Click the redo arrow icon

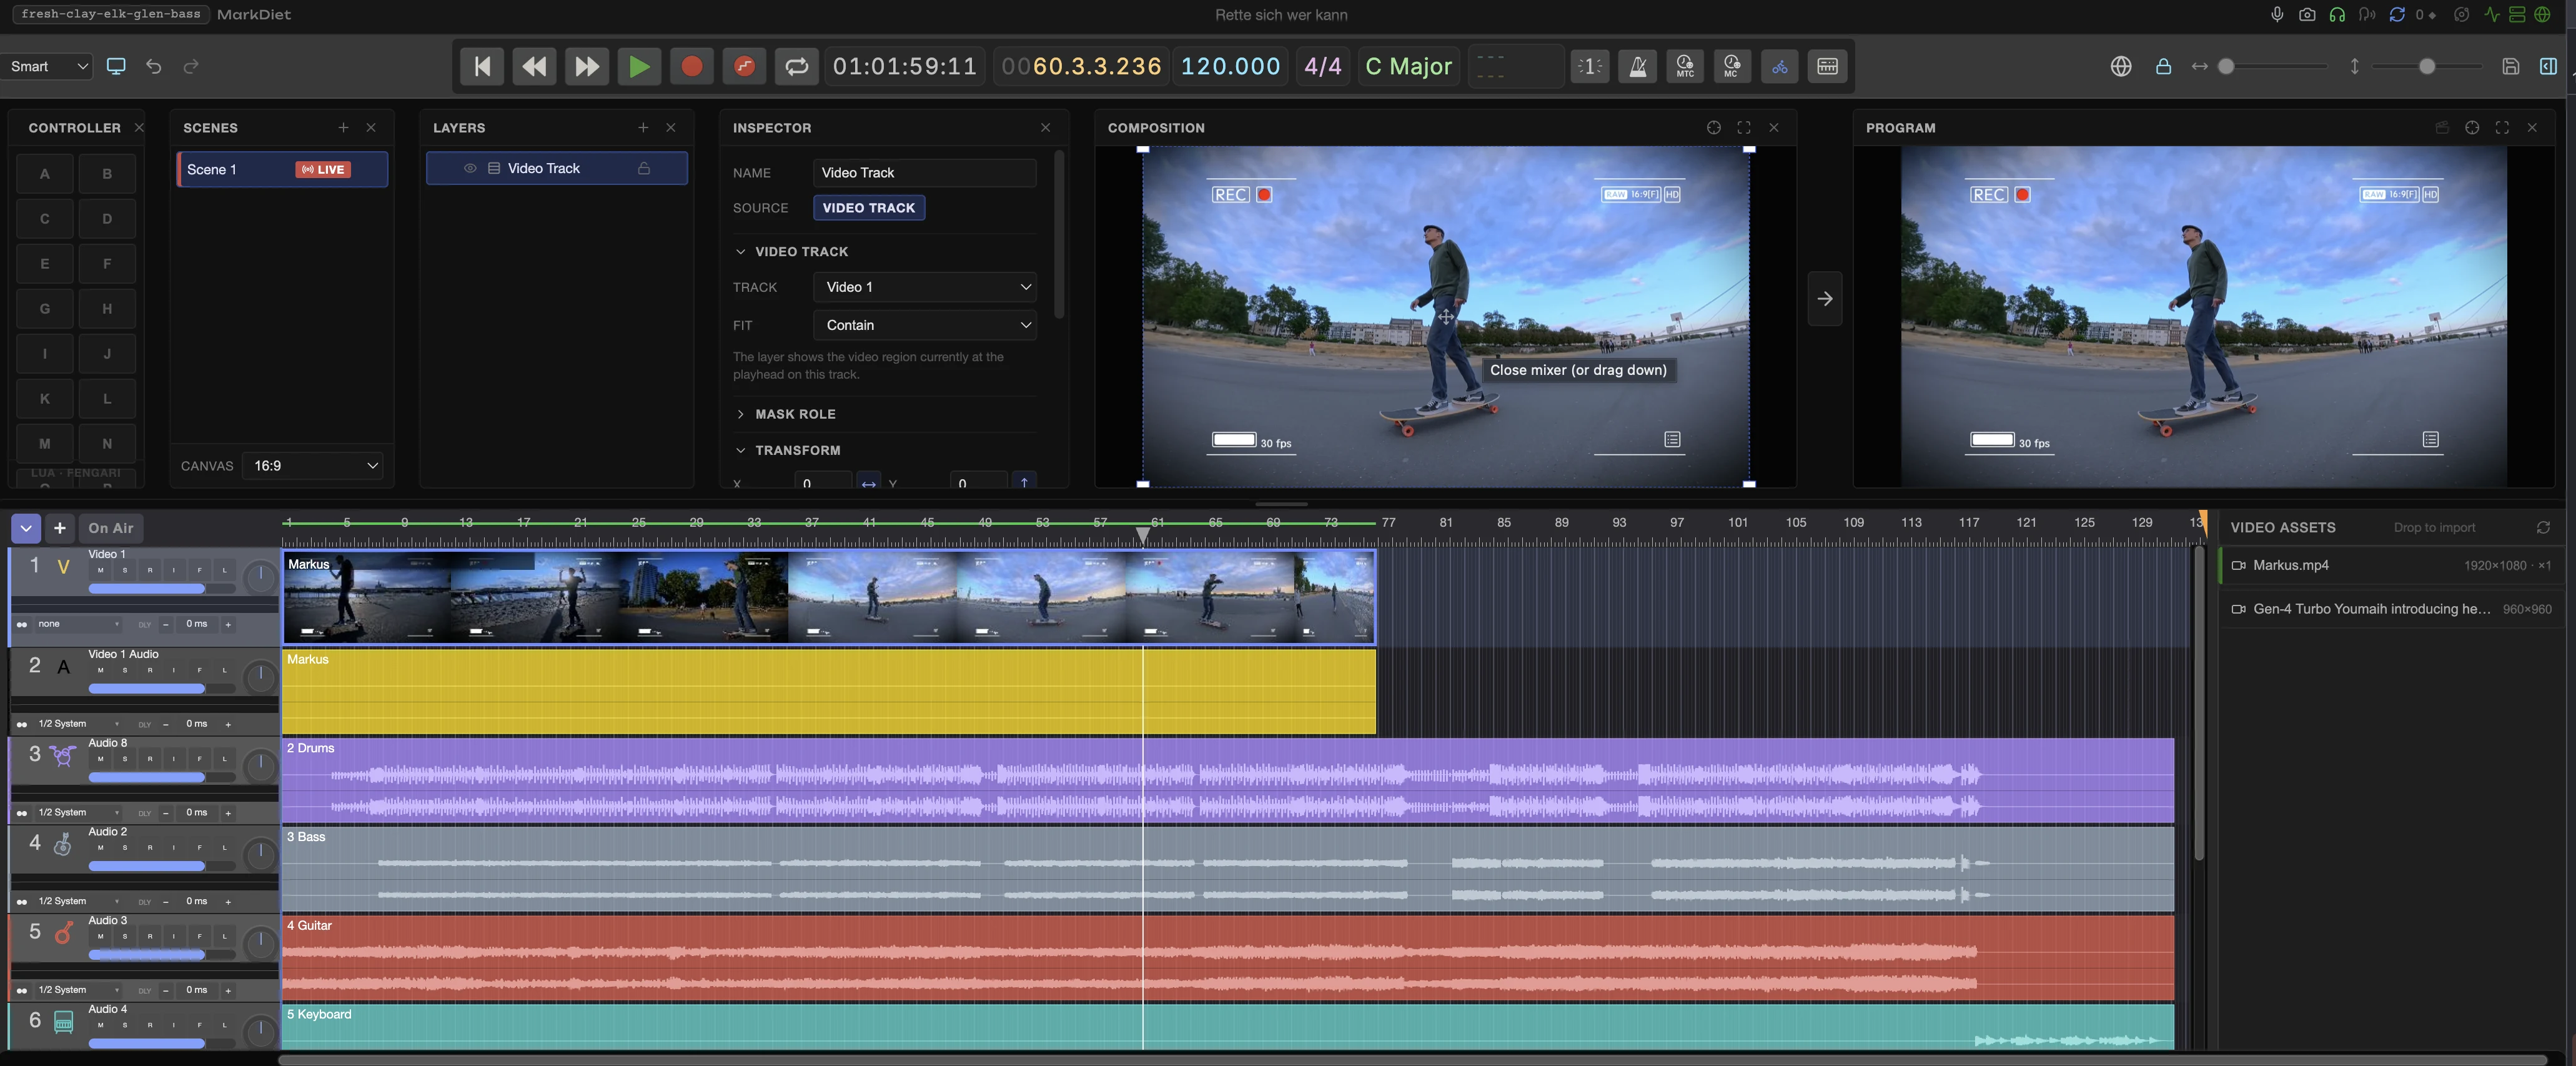coord(191,66)
